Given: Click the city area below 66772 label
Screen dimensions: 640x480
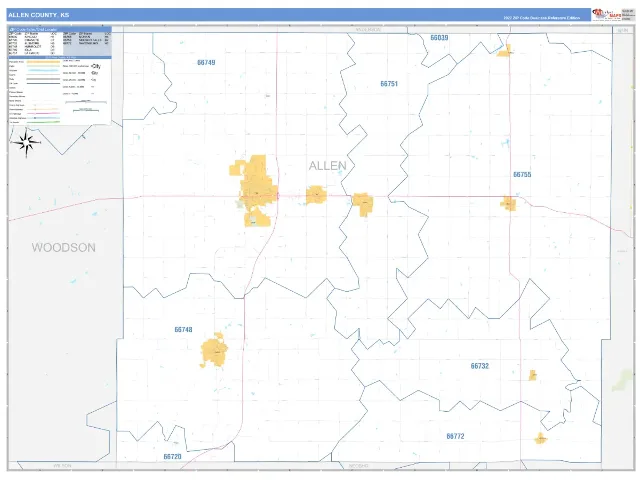Looking at the screenshot, I should coord(541,439).
